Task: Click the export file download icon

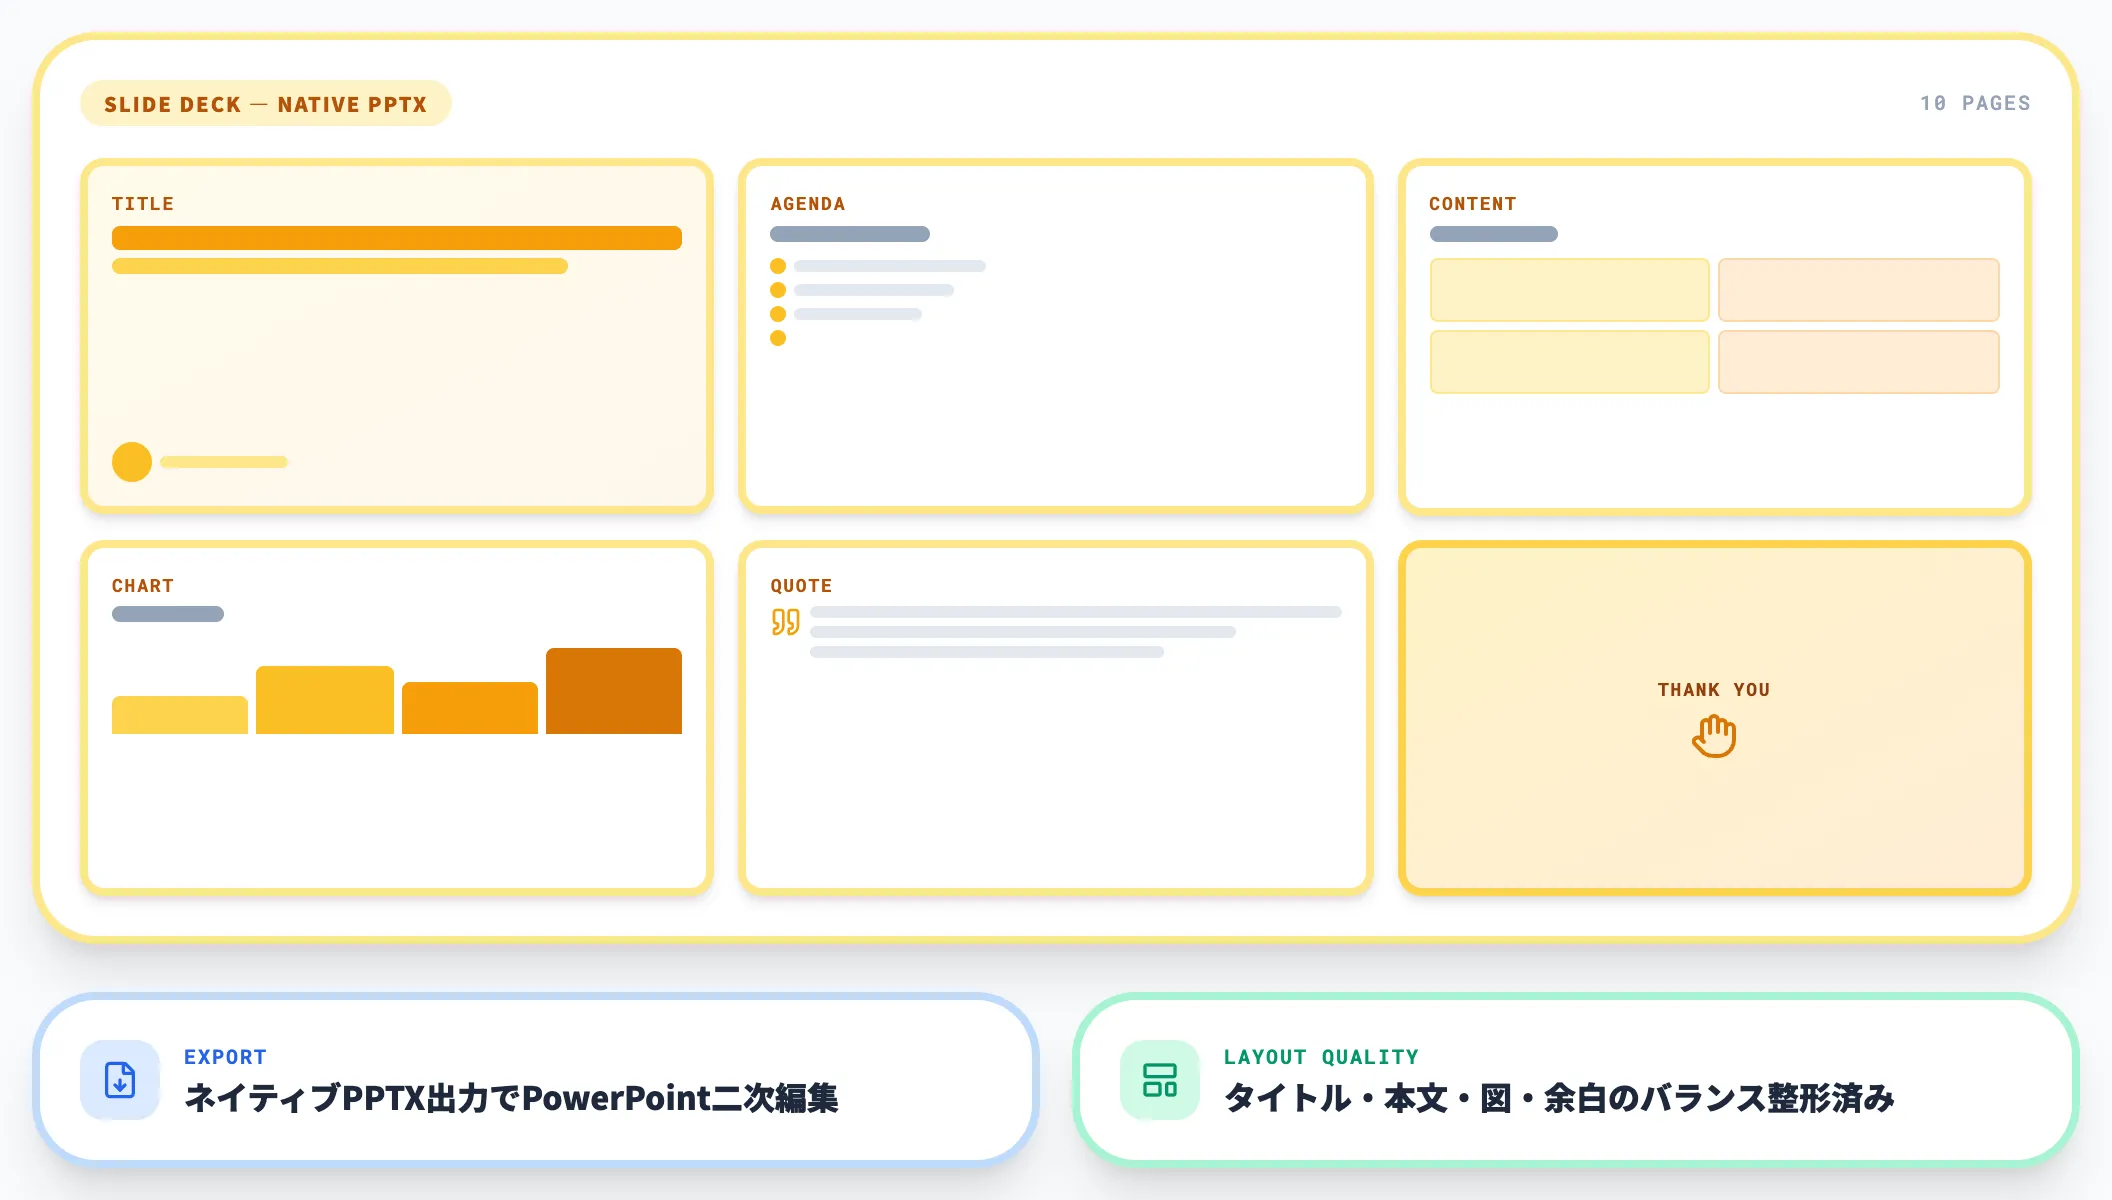Action: [120, 1080]
